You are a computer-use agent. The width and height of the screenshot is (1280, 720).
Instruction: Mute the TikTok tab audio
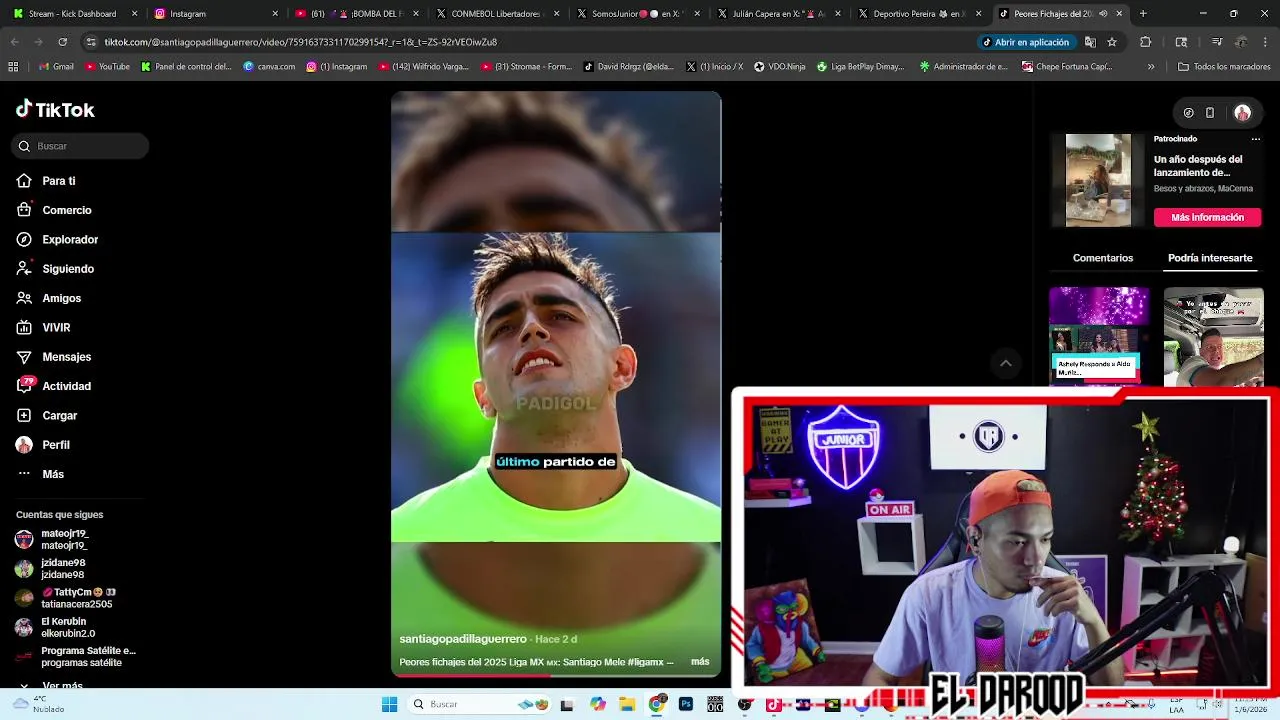1103,14
